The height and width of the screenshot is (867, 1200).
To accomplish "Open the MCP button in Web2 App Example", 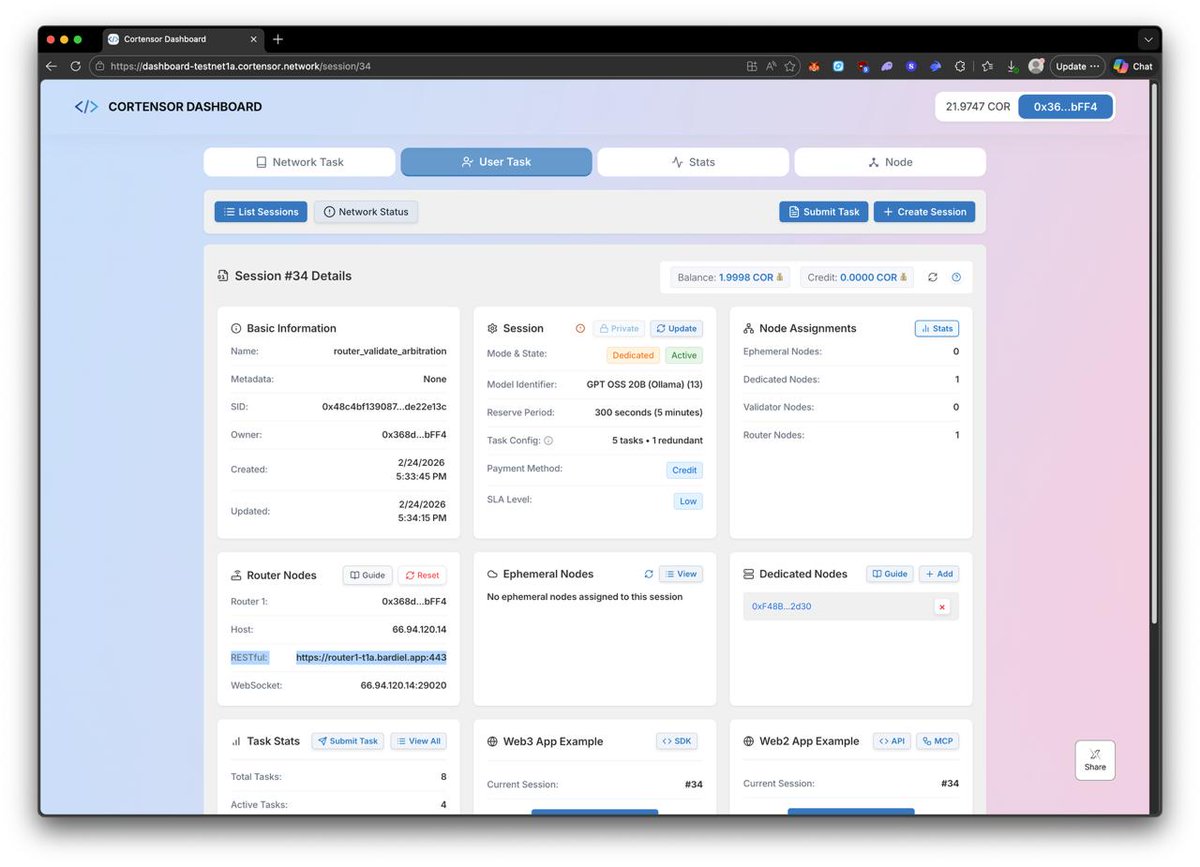I will [938, 742].
